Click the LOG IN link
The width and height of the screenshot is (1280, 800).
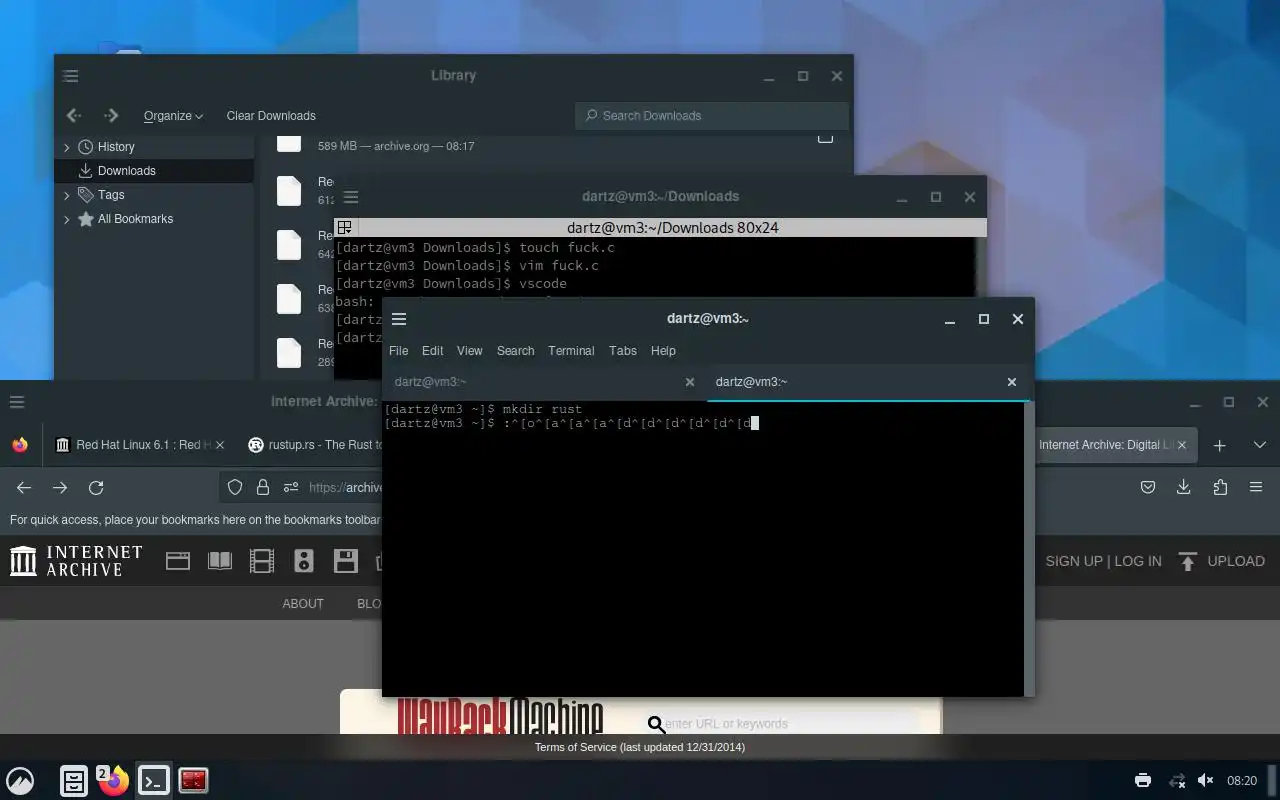click(x=1138, y=562)
